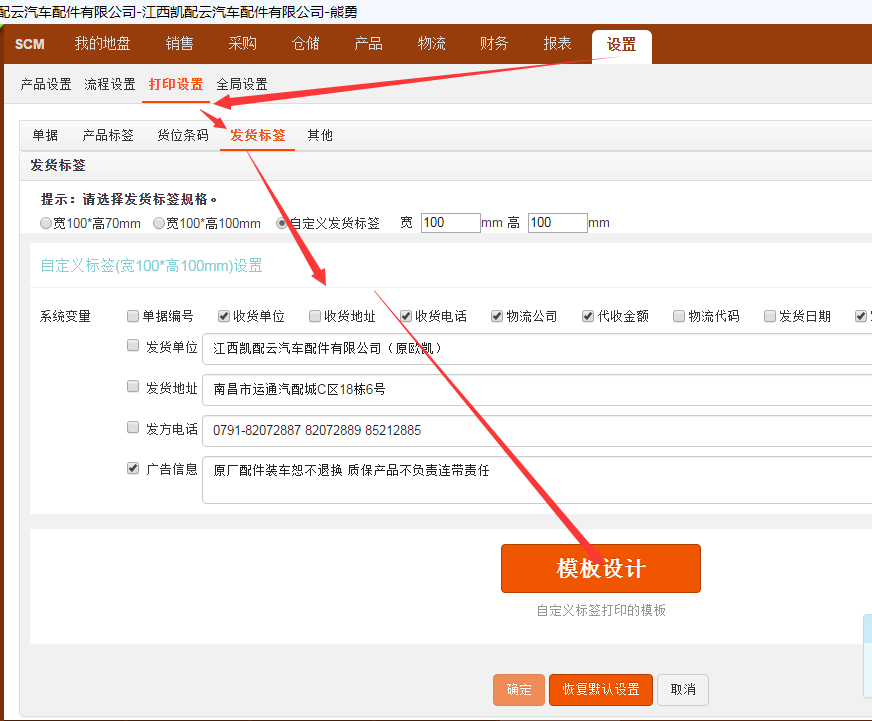The height and width of the screenshot is (721, 872).
Task: Uncheck the 收货单位 checkbox
Action: 224,316
